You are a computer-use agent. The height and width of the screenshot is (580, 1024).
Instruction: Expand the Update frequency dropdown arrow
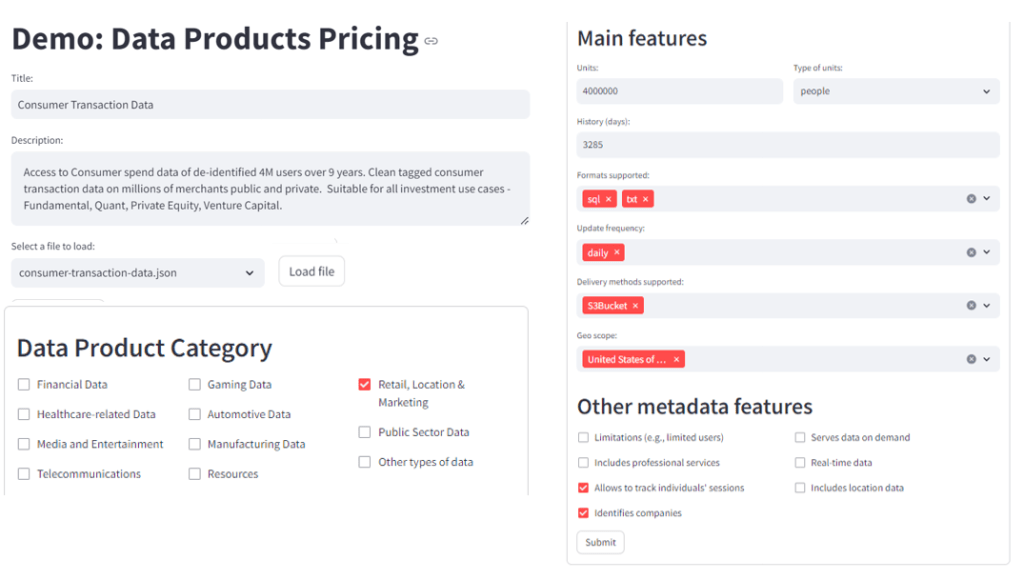pos(987,253)
